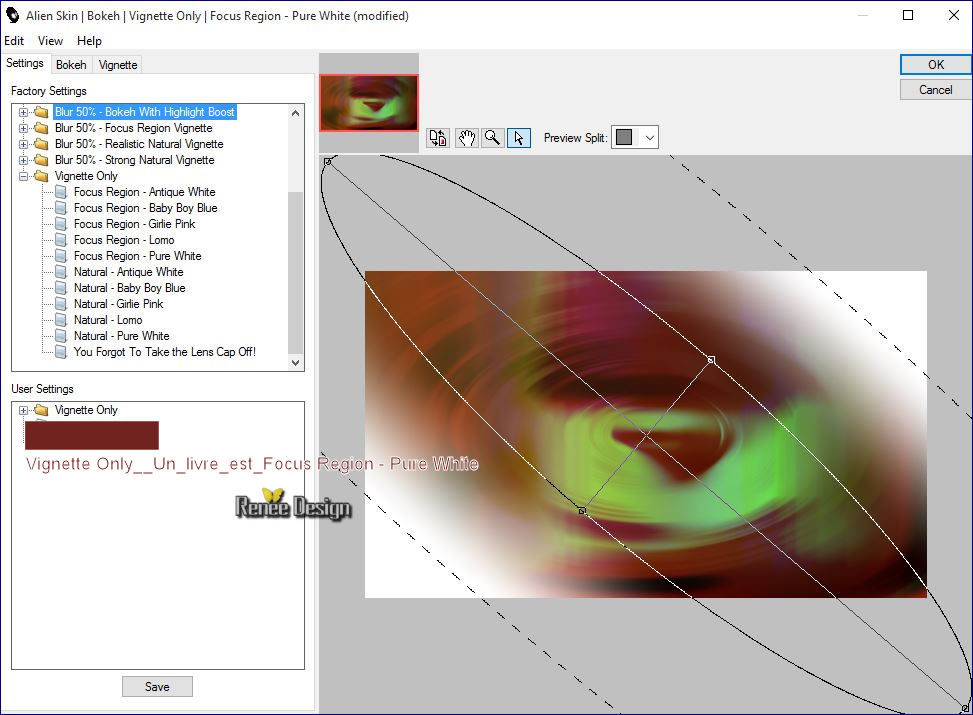
Task: Switch to the Vignette tab
Action: tap(118, 65)
